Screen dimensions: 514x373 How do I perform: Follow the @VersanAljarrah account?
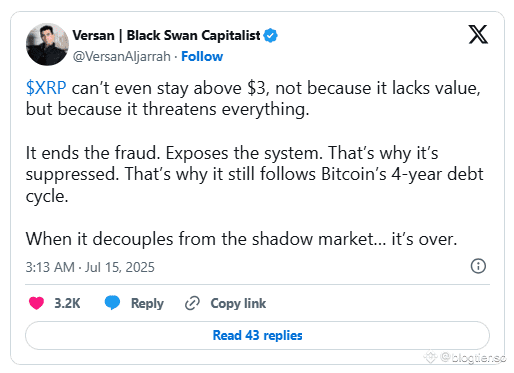click(x=202, y=56)
